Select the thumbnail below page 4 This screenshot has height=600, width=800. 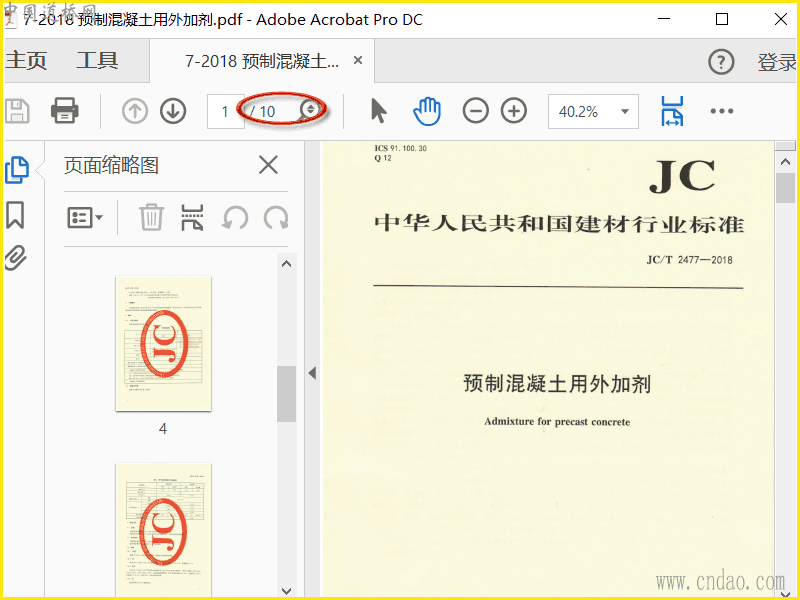(x=163, y=530)
